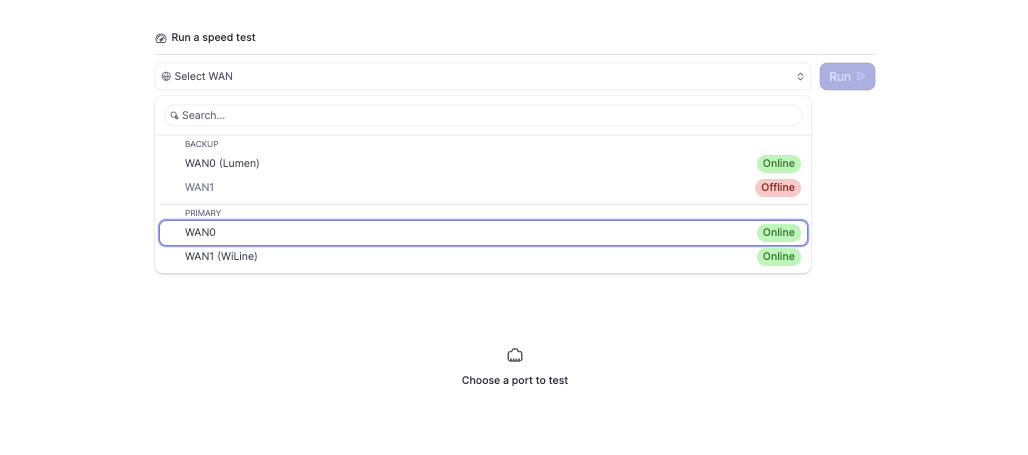Click the globe icon in Select WAN field
The height and width of the screenshot is (455, 1028).
pos(166,77)
